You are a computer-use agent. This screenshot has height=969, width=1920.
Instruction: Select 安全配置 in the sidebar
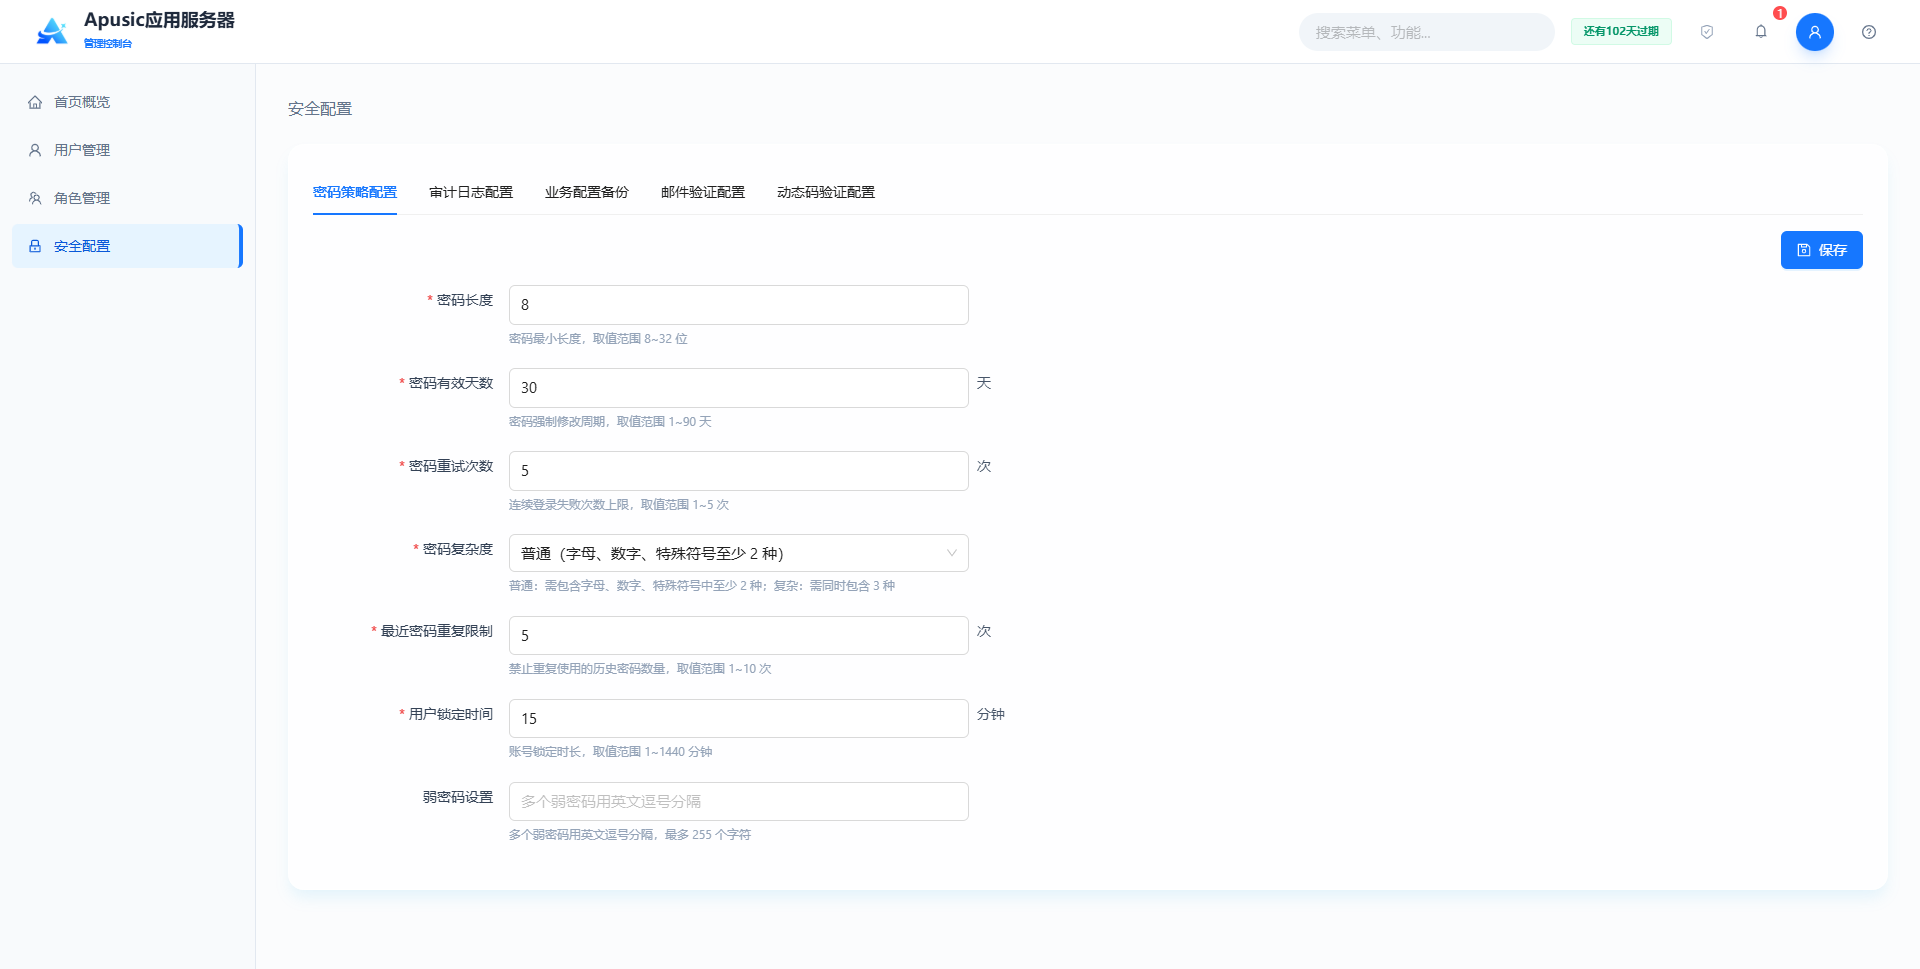tap(127, 246)
